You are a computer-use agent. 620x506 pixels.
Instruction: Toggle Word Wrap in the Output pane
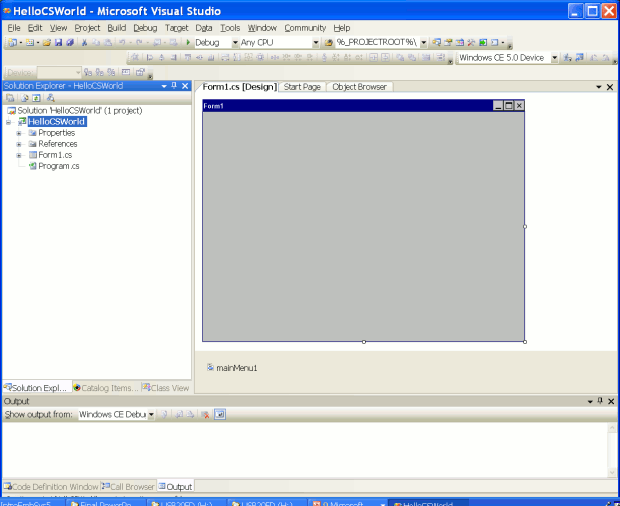[x=220, y=414]
